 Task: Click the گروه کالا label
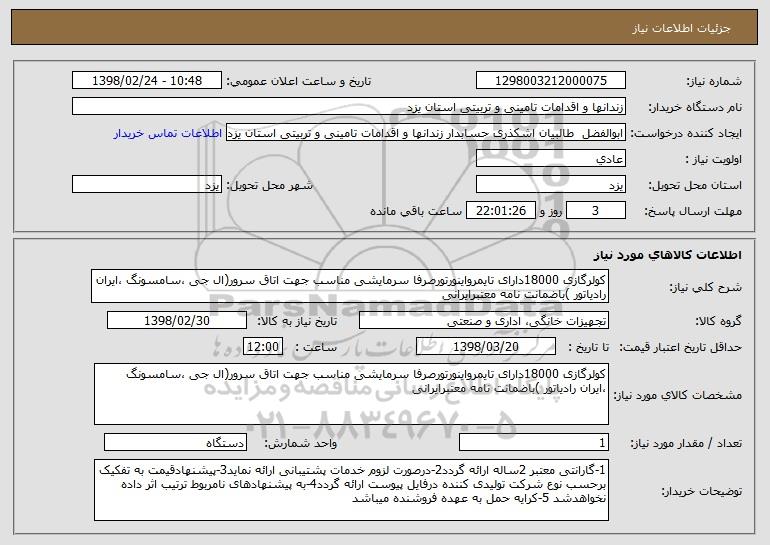[x=718, y=322]
